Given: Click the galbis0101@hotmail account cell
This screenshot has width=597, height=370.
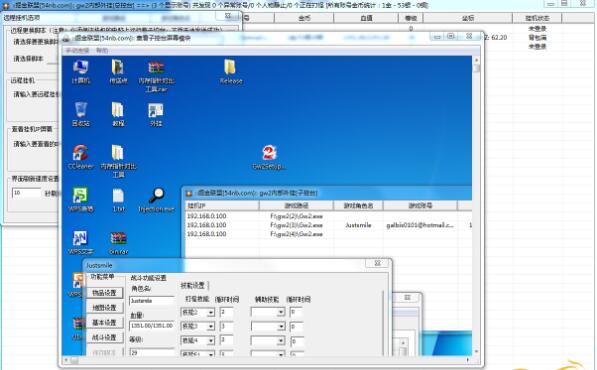Looking at the screenshot, I should click(420, 225).
